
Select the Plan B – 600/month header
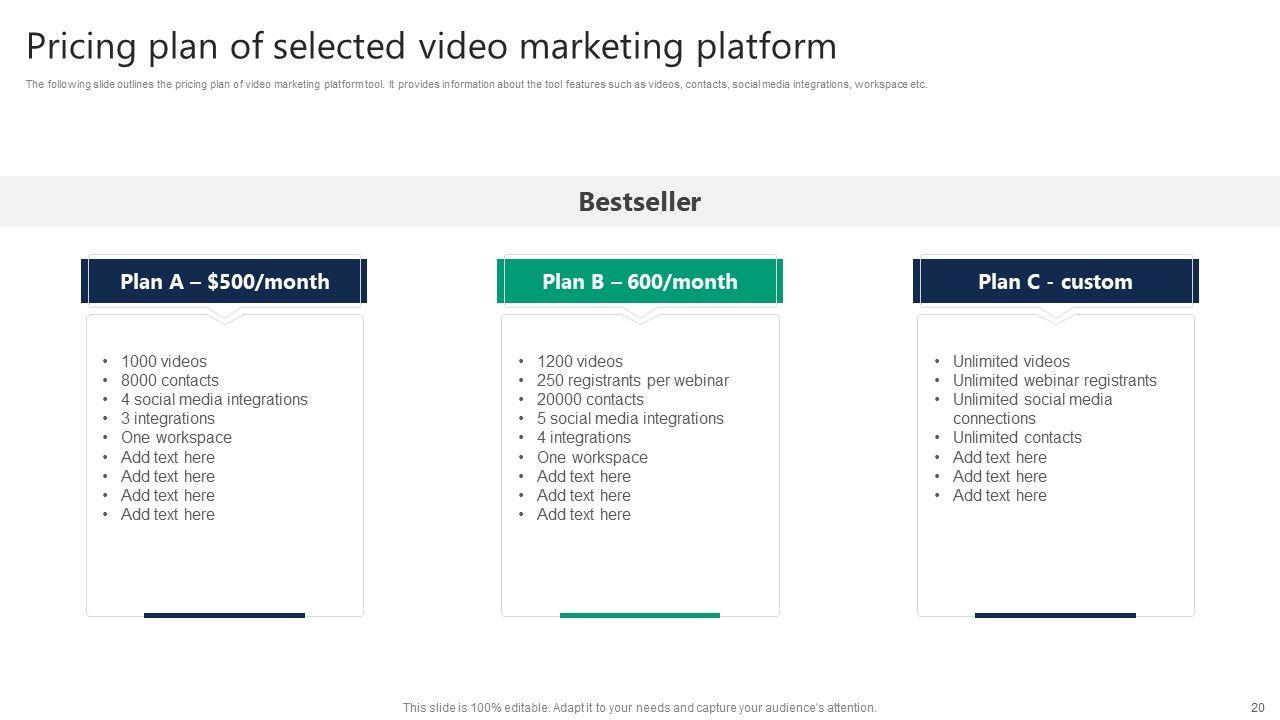point(639,282)
